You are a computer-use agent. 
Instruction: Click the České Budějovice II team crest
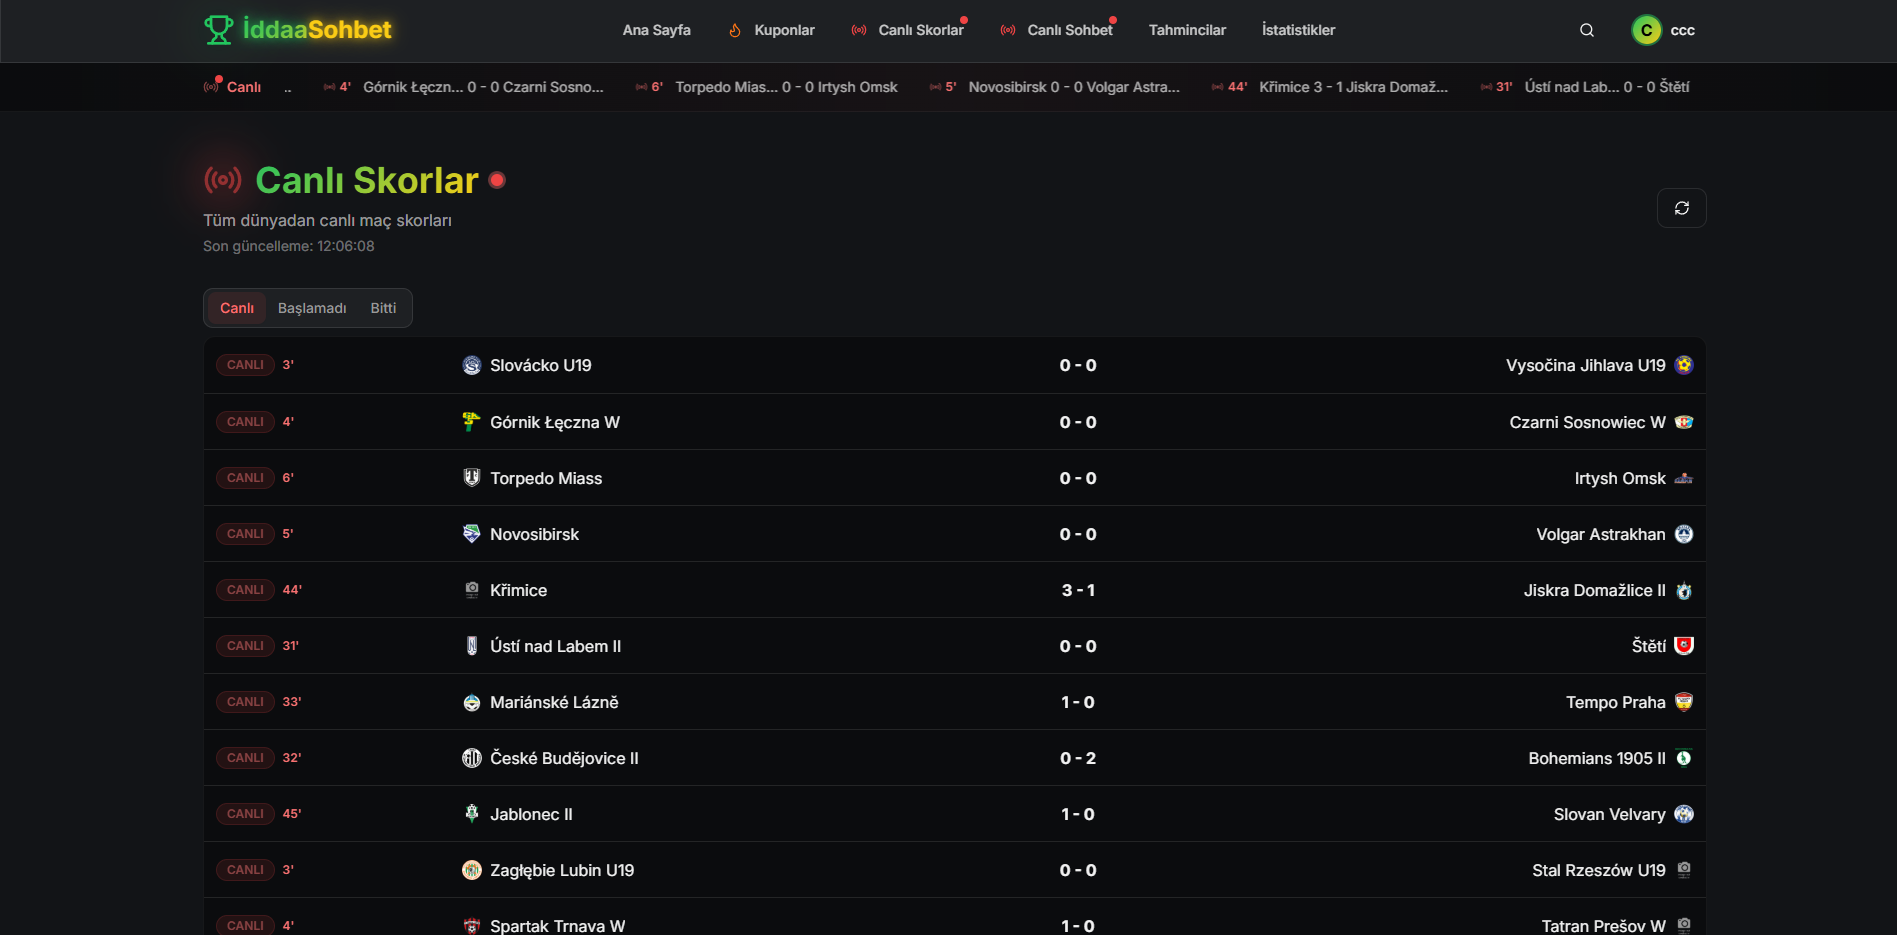pos(472,758)
